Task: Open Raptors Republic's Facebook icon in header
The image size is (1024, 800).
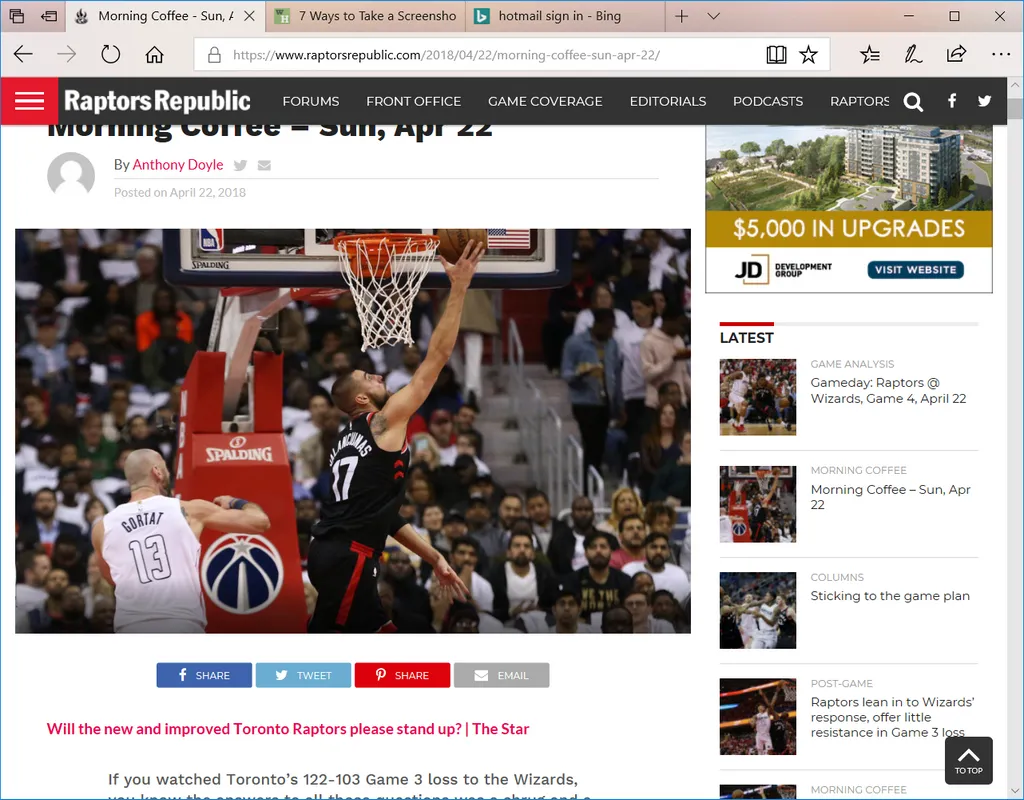Action: (952, 101)
